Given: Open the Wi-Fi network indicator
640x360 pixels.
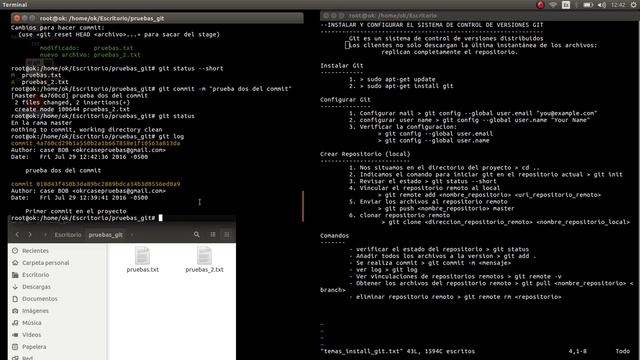Looking at the screenshot, I should pyautogui.click(x=553, y=5).
